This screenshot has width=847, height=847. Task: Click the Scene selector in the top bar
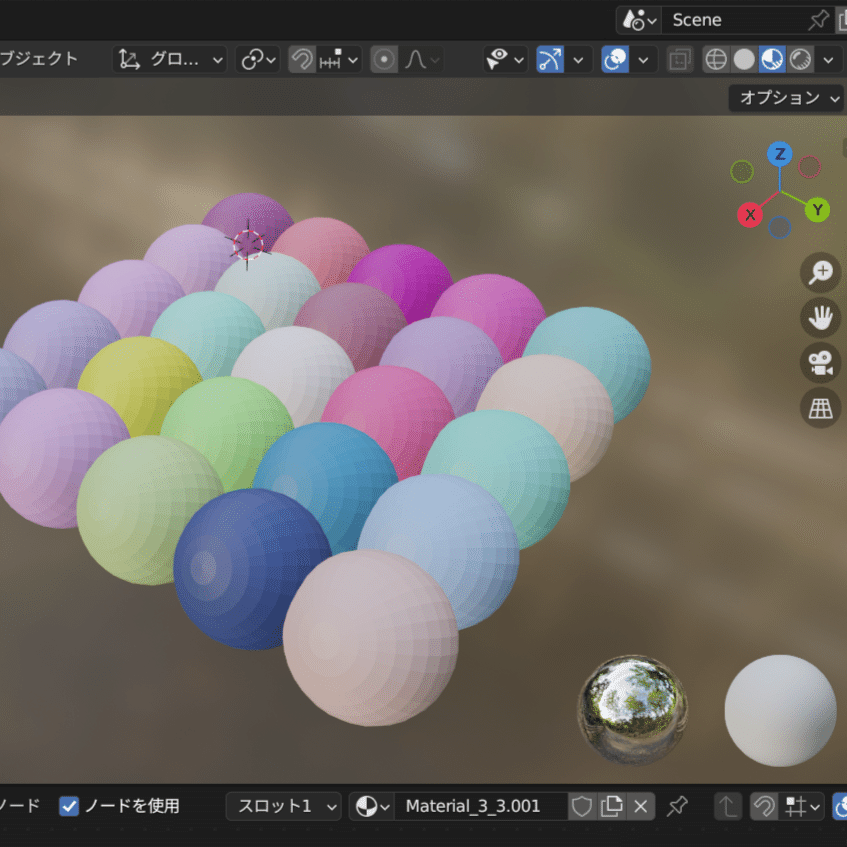point(697,19)
